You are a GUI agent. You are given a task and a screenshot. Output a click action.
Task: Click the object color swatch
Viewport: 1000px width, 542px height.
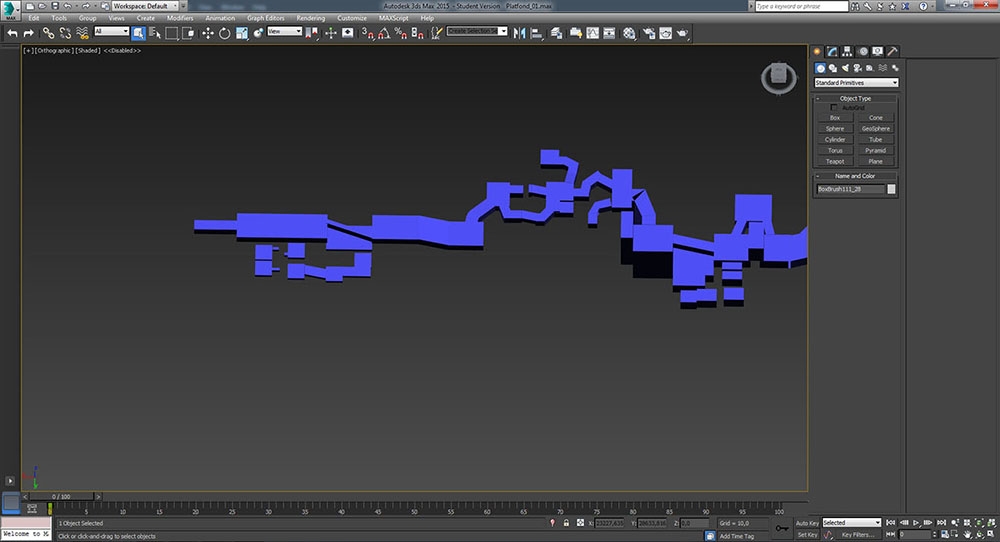point(891,188)
